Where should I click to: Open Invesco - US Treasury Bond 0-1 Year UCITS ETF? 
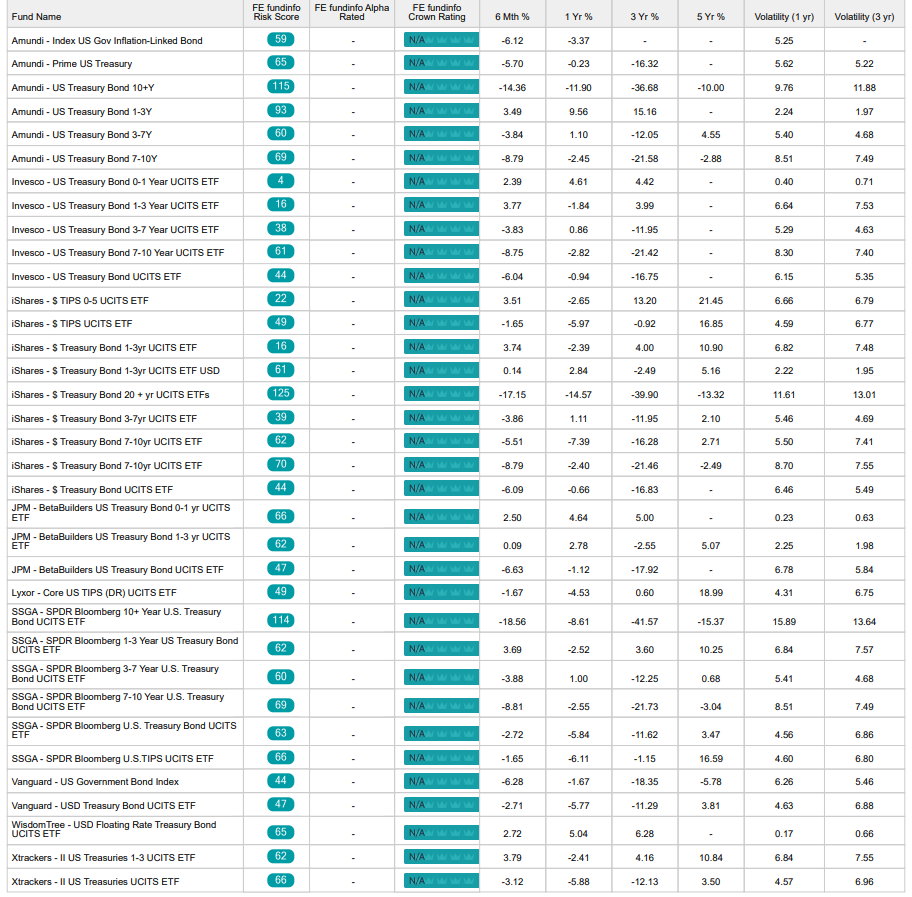tap(115, 182)
